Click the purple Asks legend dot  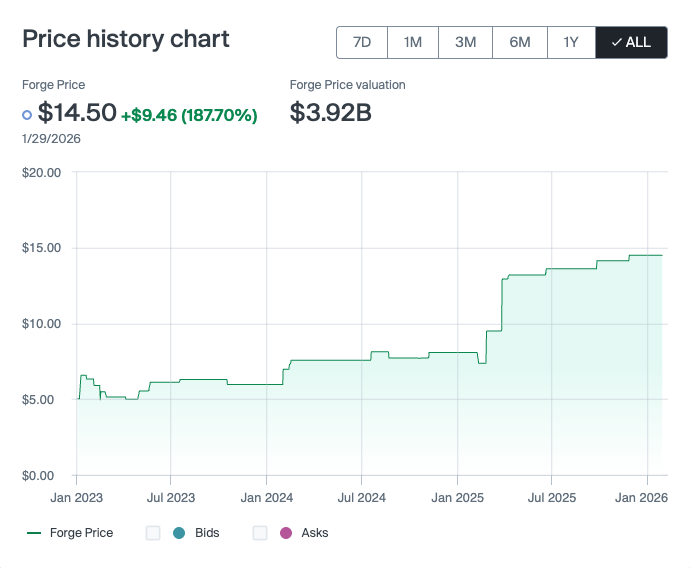(x=286, y=533)
